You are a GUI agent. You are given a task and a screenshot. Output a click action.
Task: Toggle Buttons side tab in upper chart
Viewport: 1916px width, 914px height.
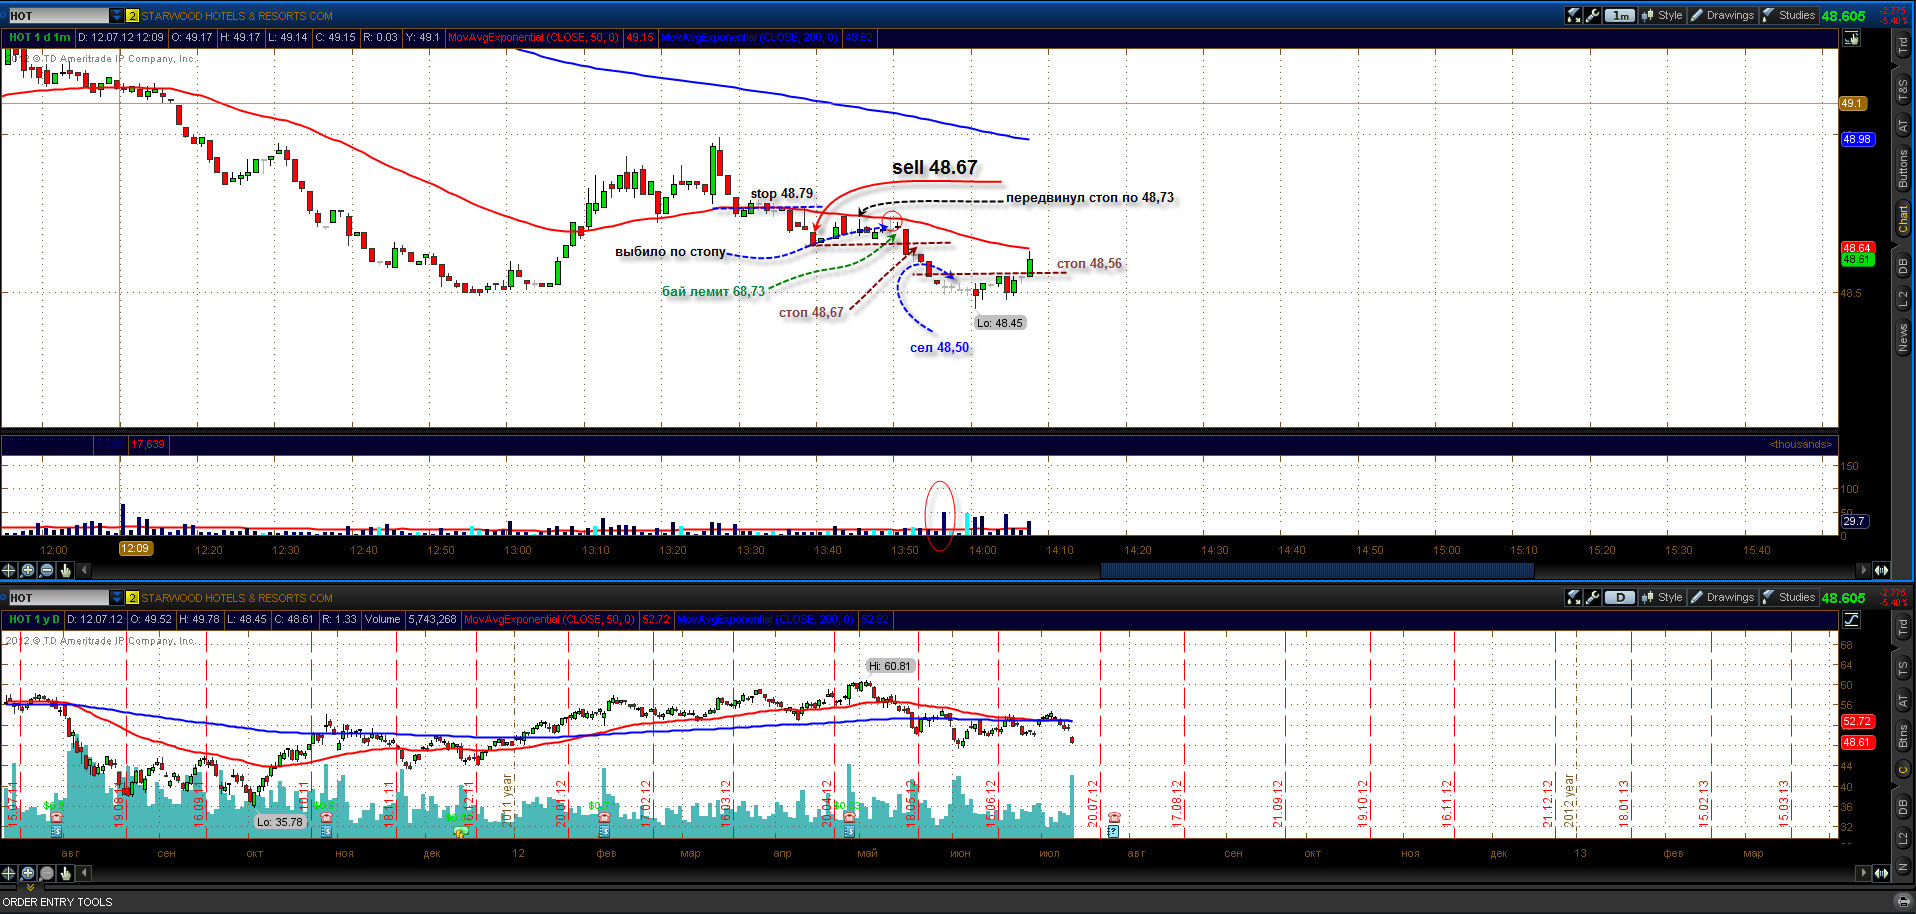click(x=1903, y=169)
